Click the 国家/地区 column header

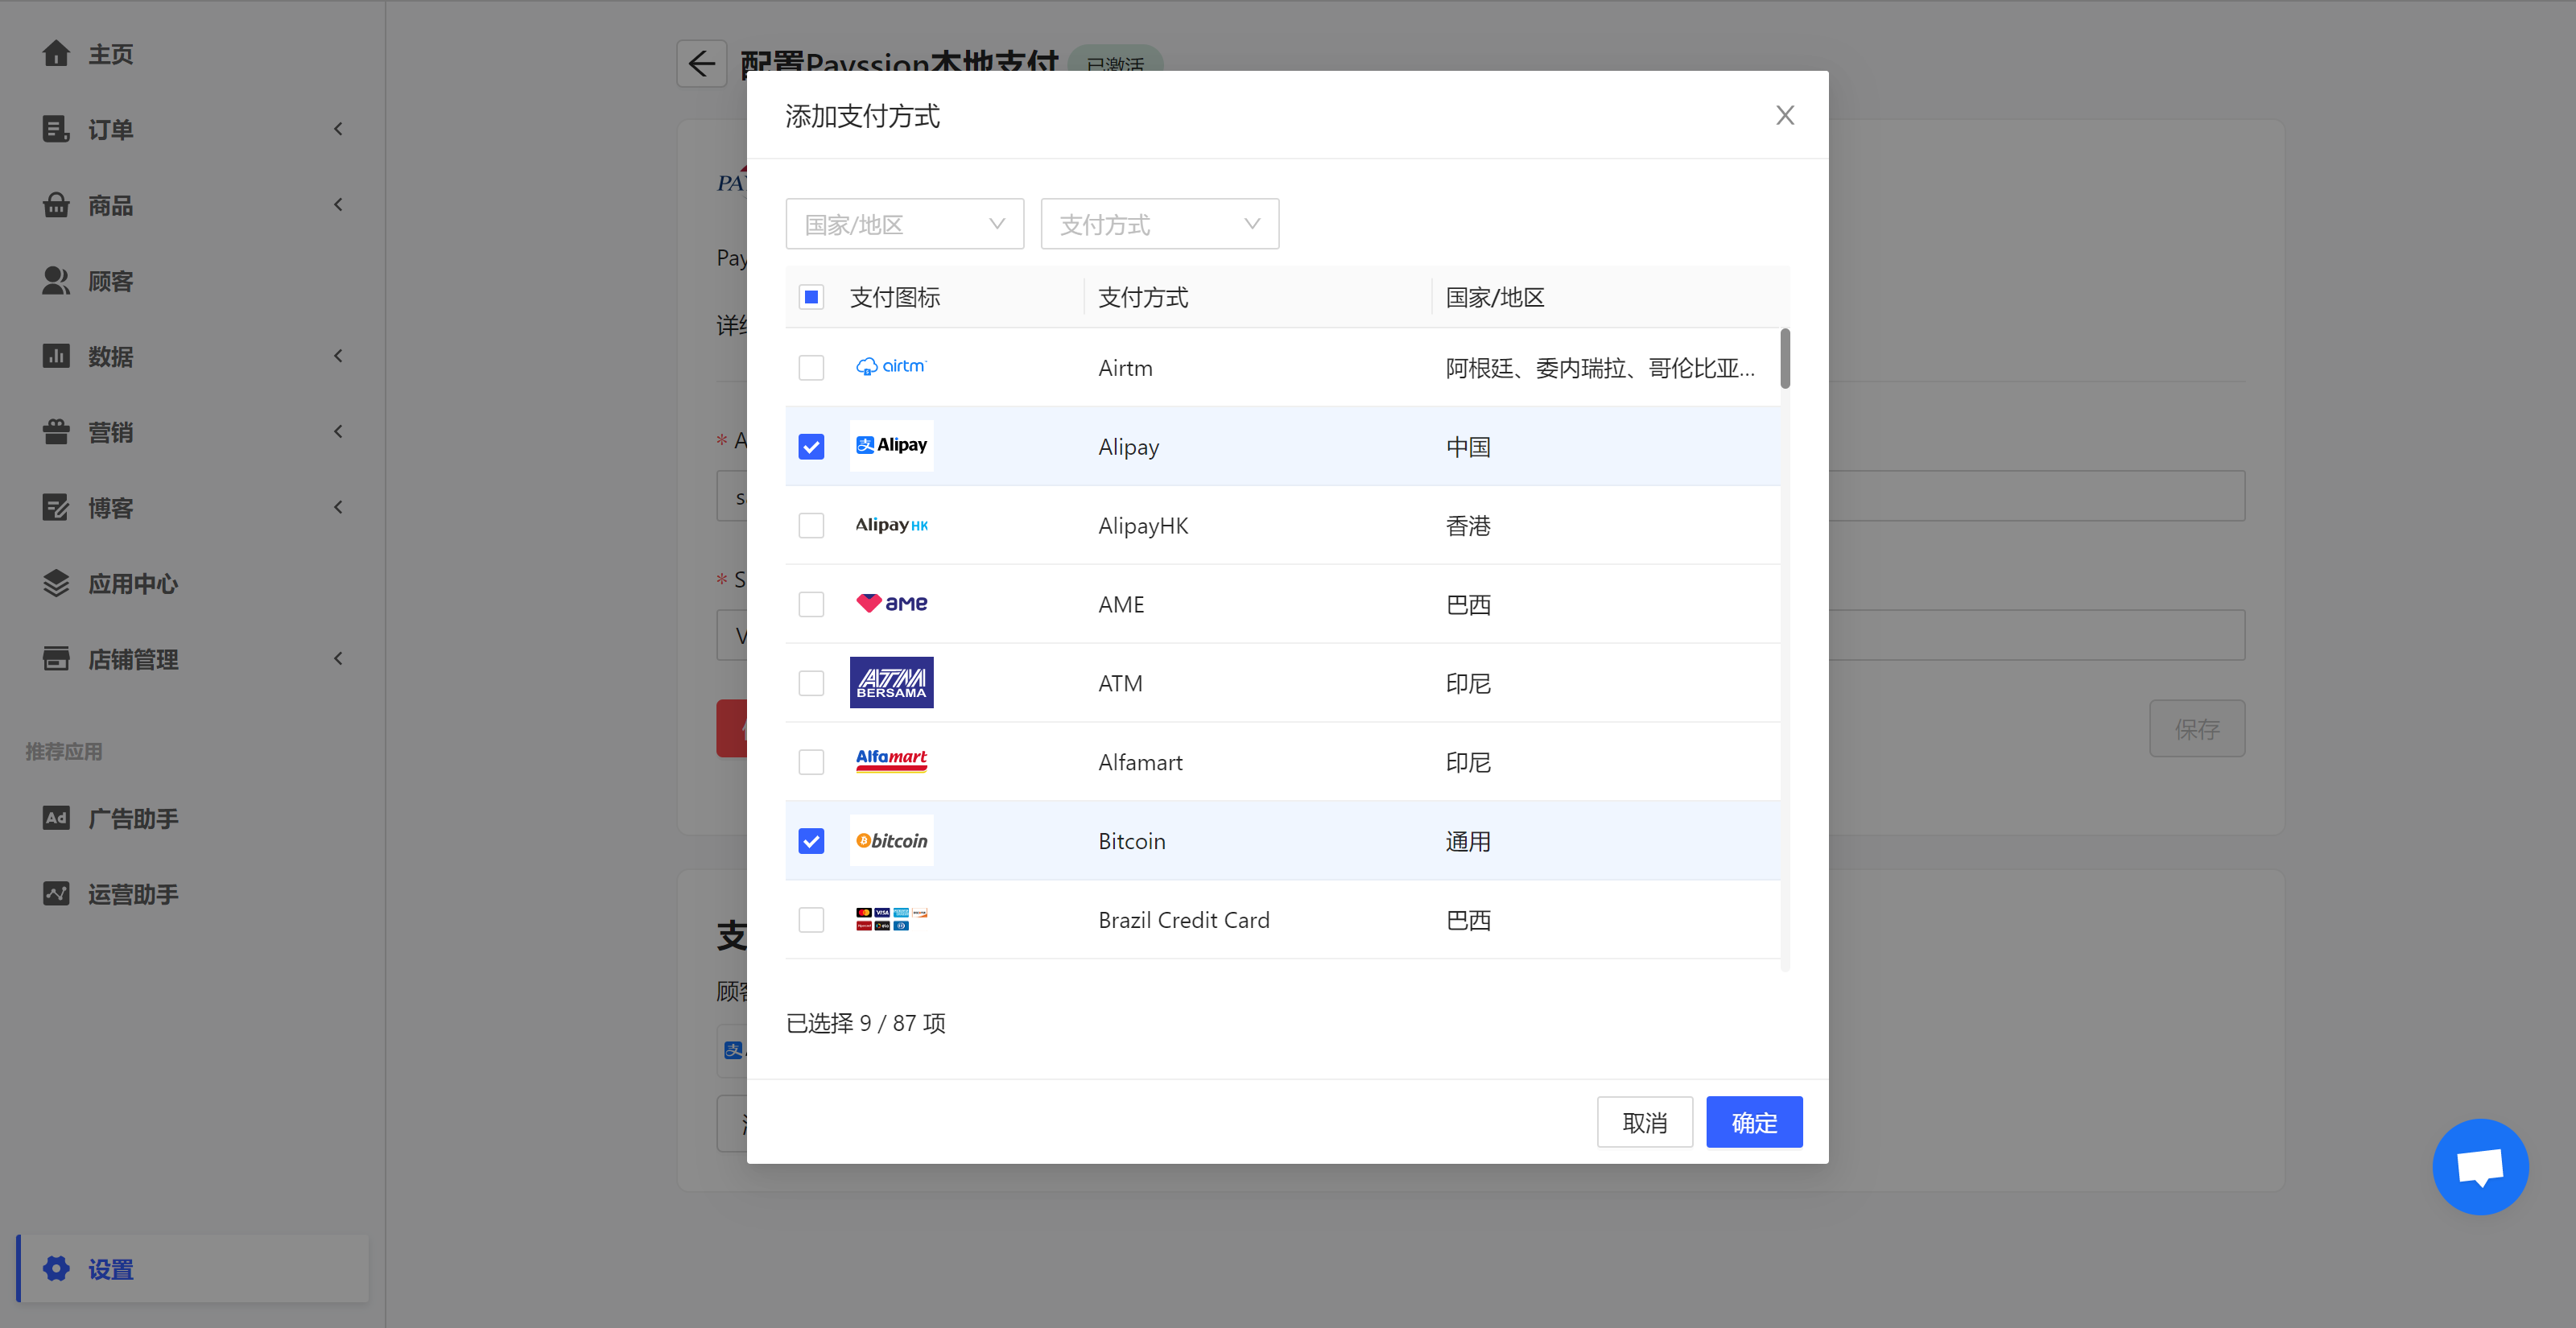click(1495, 297)
